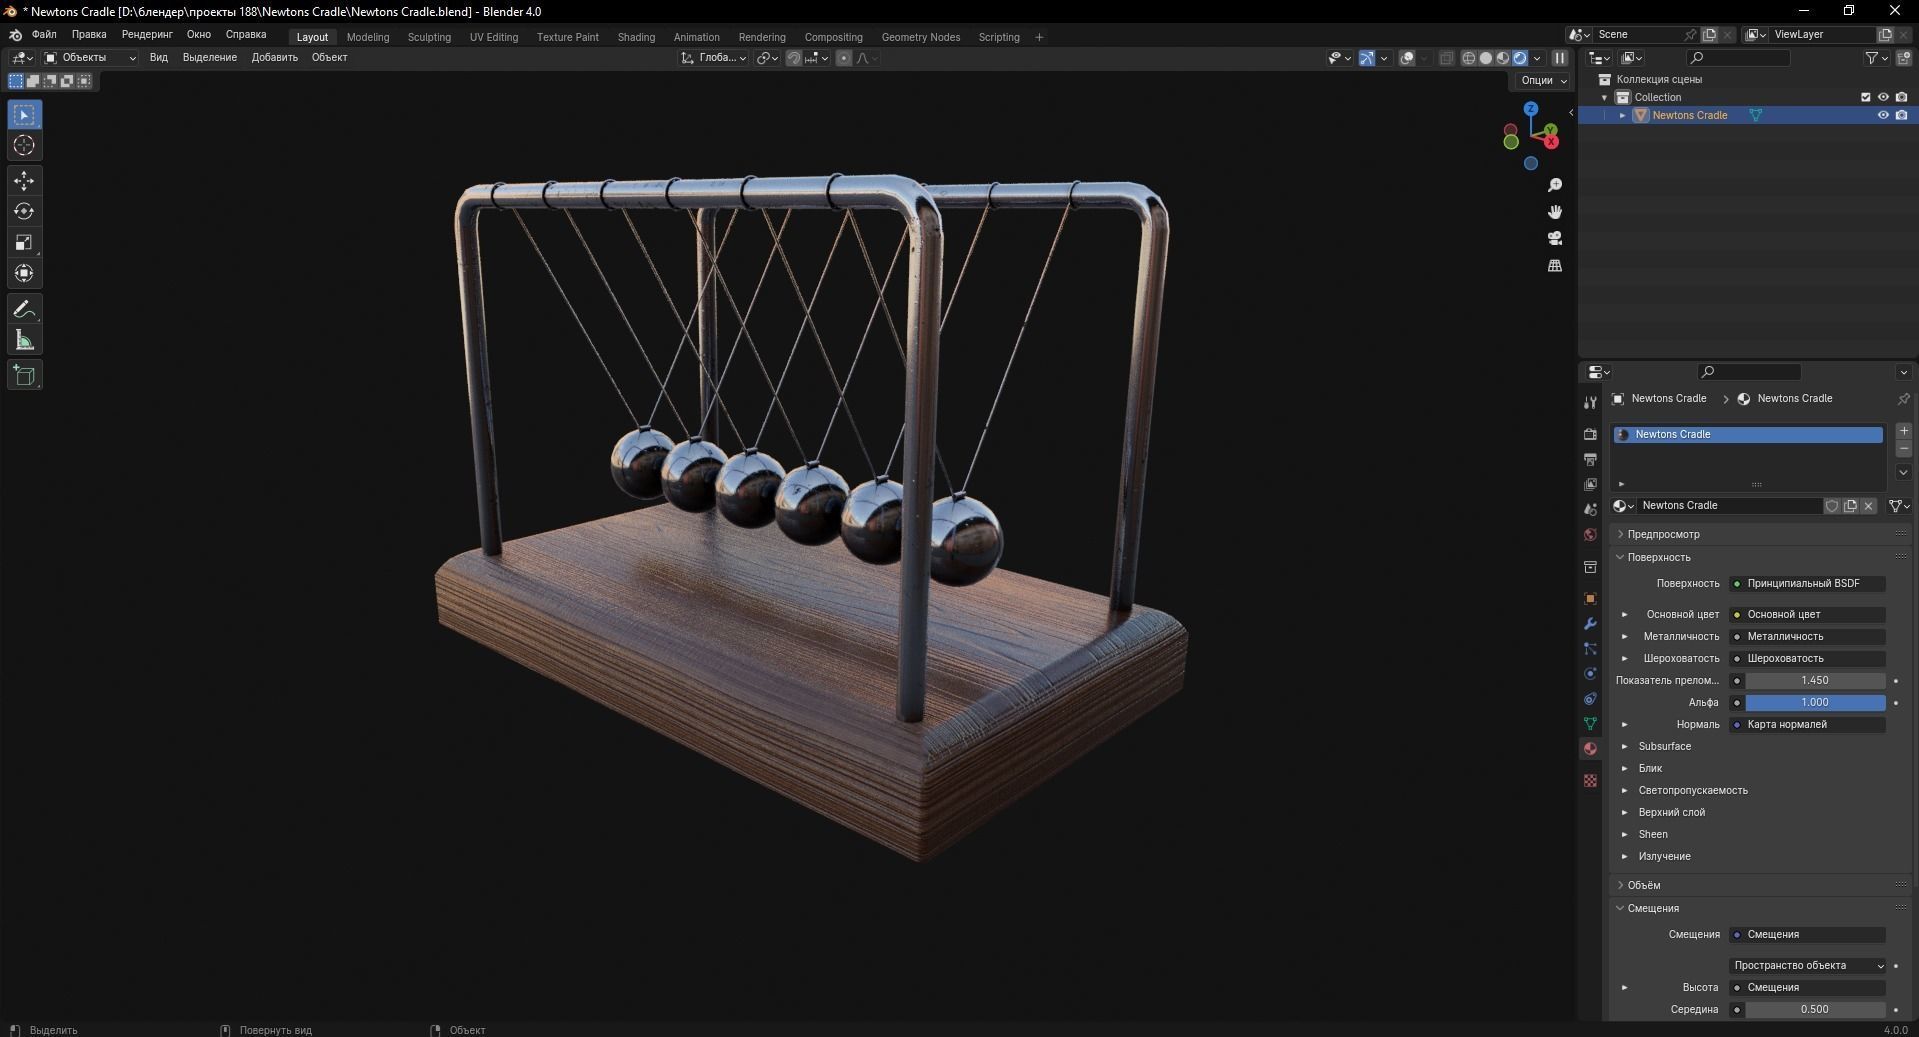Remove the selected material slot
Screen dimensions: 1919x1037
pos(1904,449)
